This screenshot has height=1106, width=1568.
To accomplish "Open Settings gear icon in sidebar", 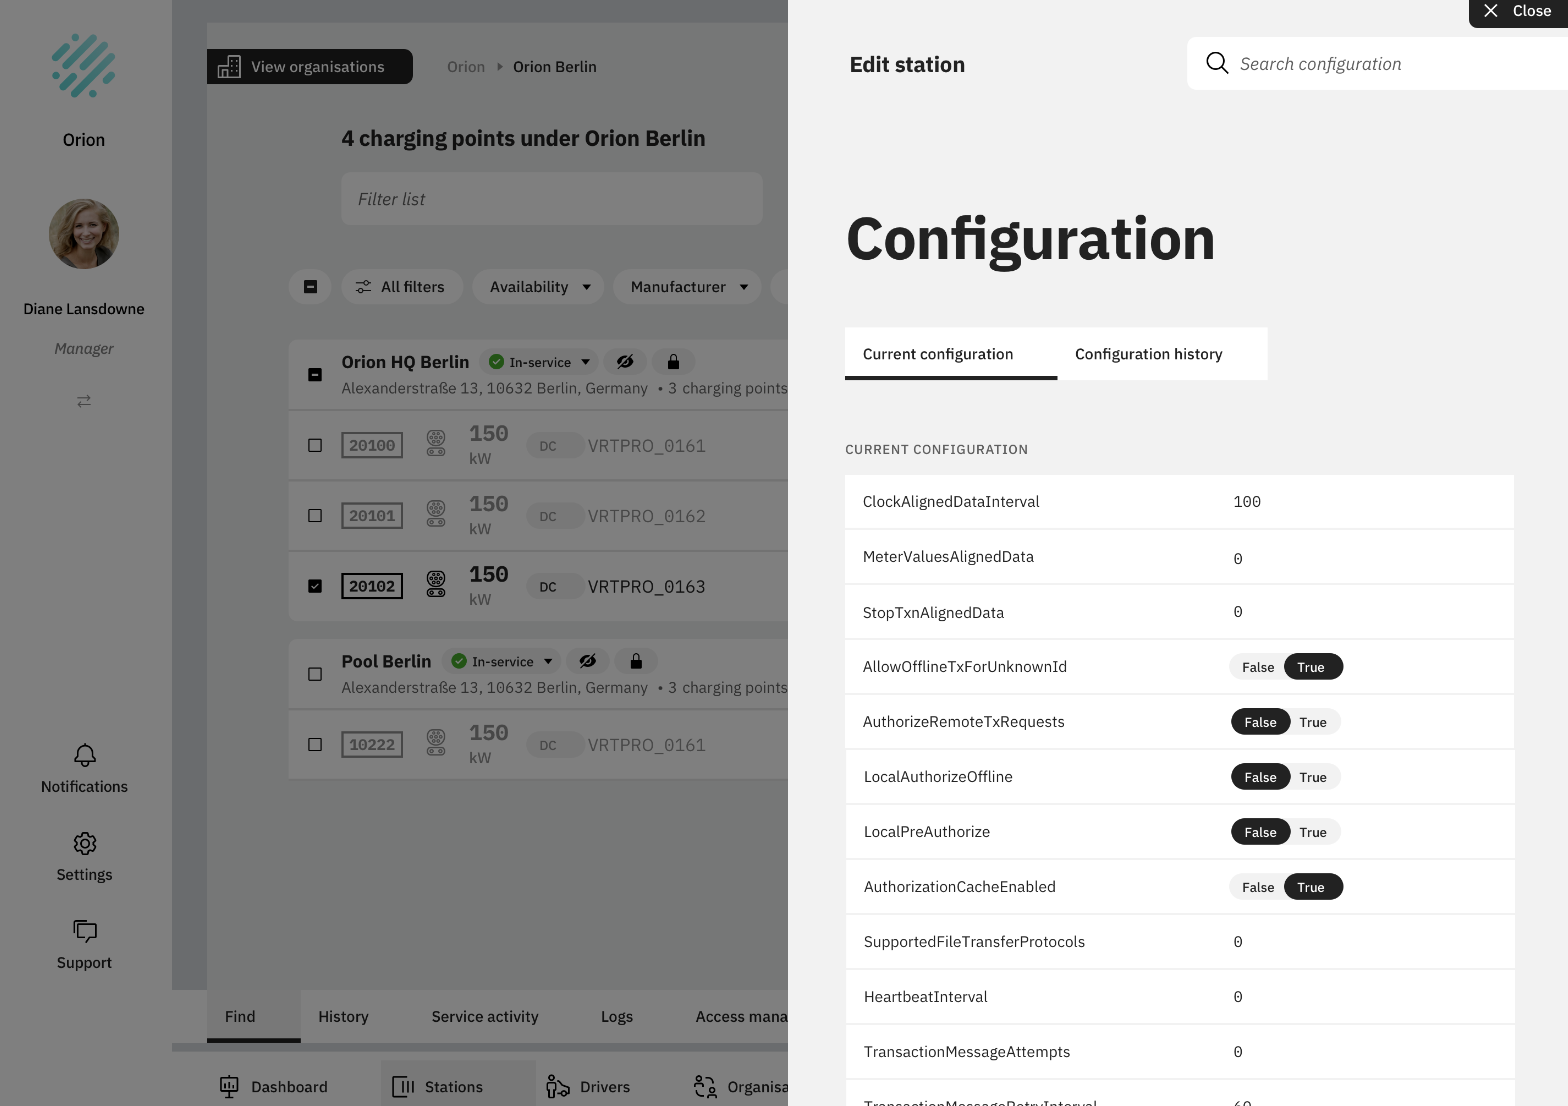I will pyautogui.click(x=85, y=843).
